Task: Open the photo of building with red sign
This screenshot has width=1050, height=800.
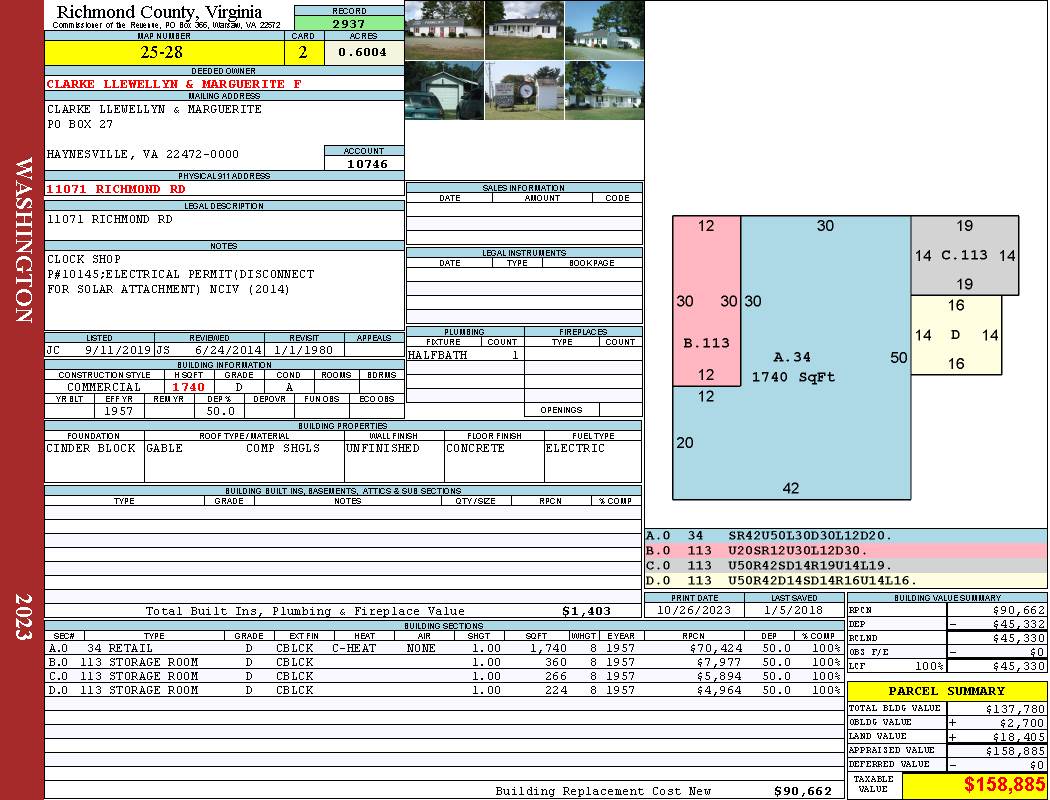Action: [x=445, y=30]
